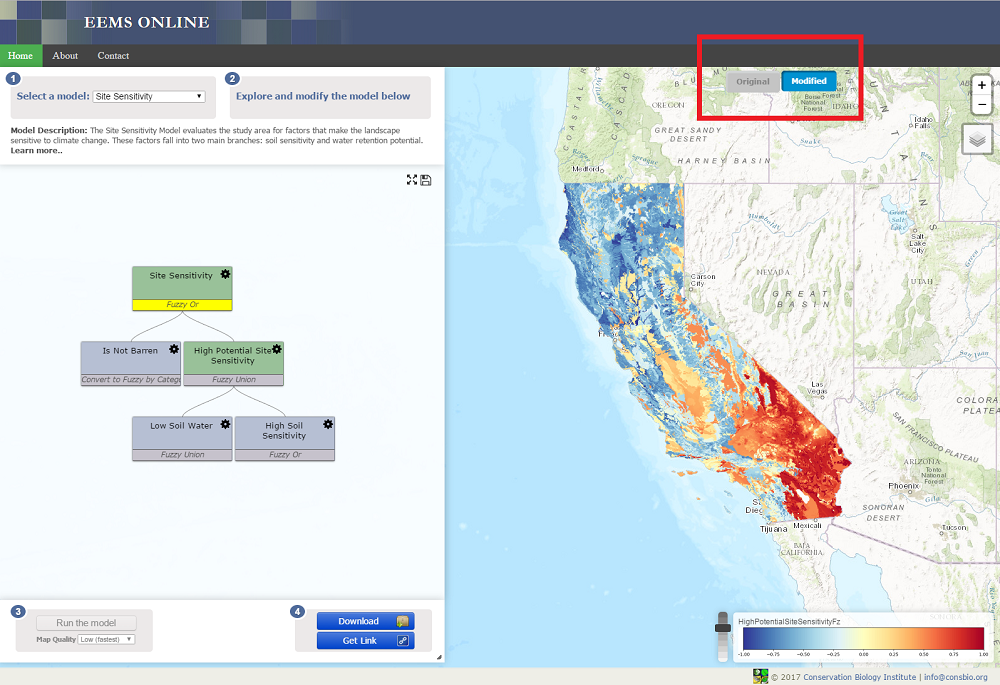Open the About menu item

(65, 56)
